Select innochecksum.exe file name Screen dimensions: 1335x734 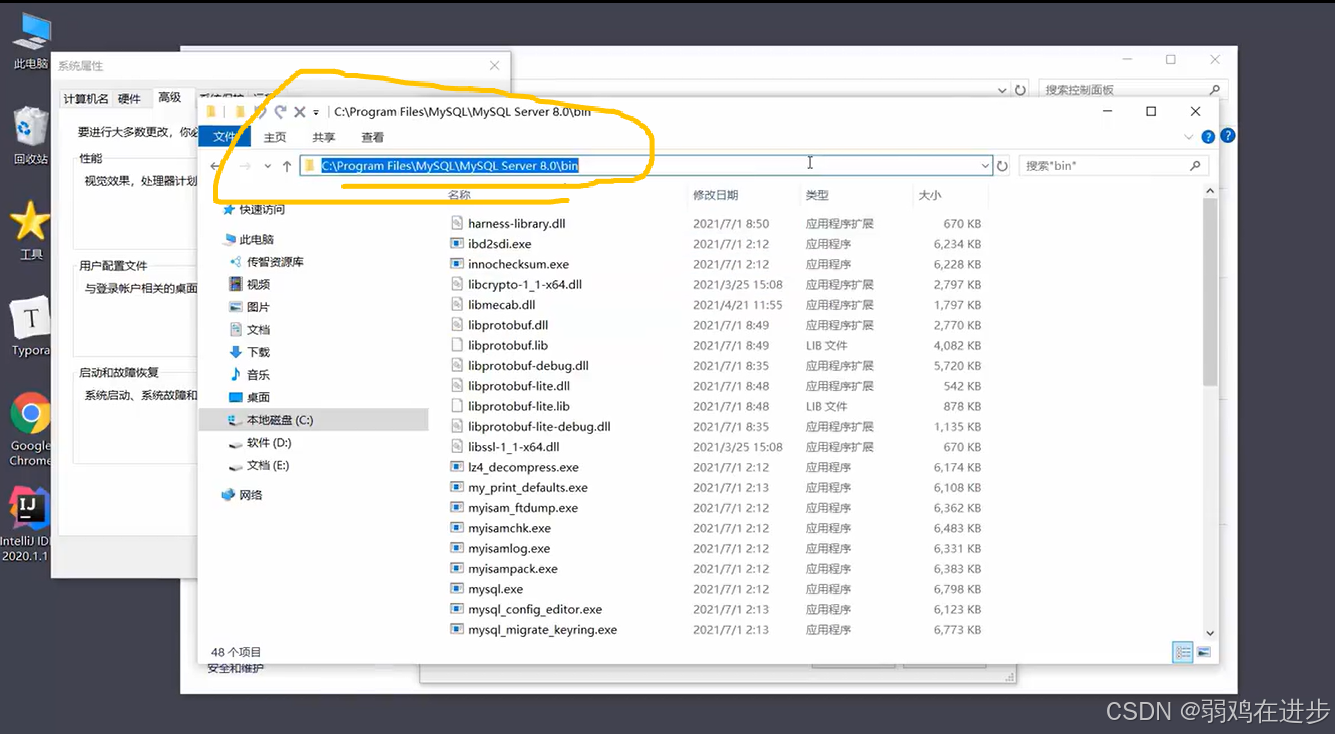tap(518, 264)
